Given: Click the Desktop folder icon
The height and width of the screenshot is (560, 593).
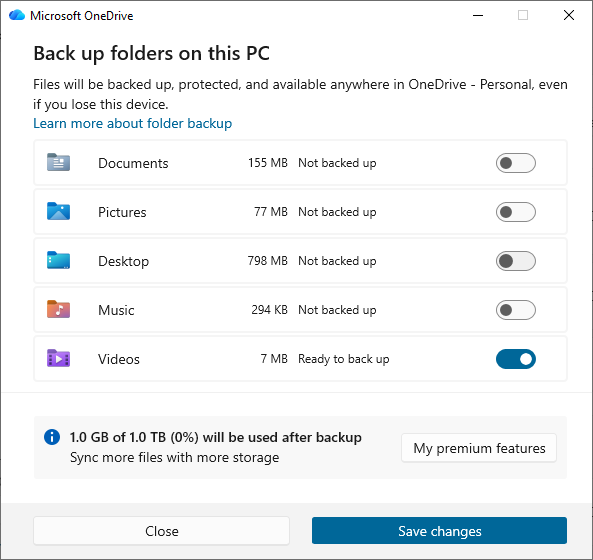Looking at the screenshot, I should [x=58, y=260].
